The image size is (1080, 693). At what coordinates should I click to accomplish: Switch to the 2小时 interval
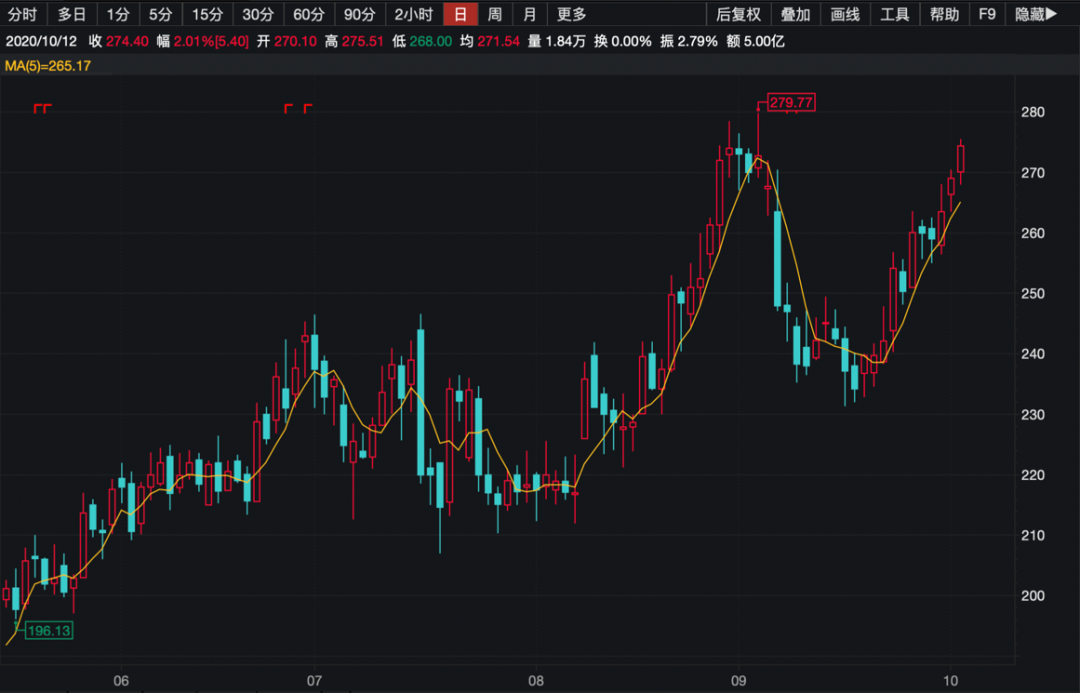point(413,14)
